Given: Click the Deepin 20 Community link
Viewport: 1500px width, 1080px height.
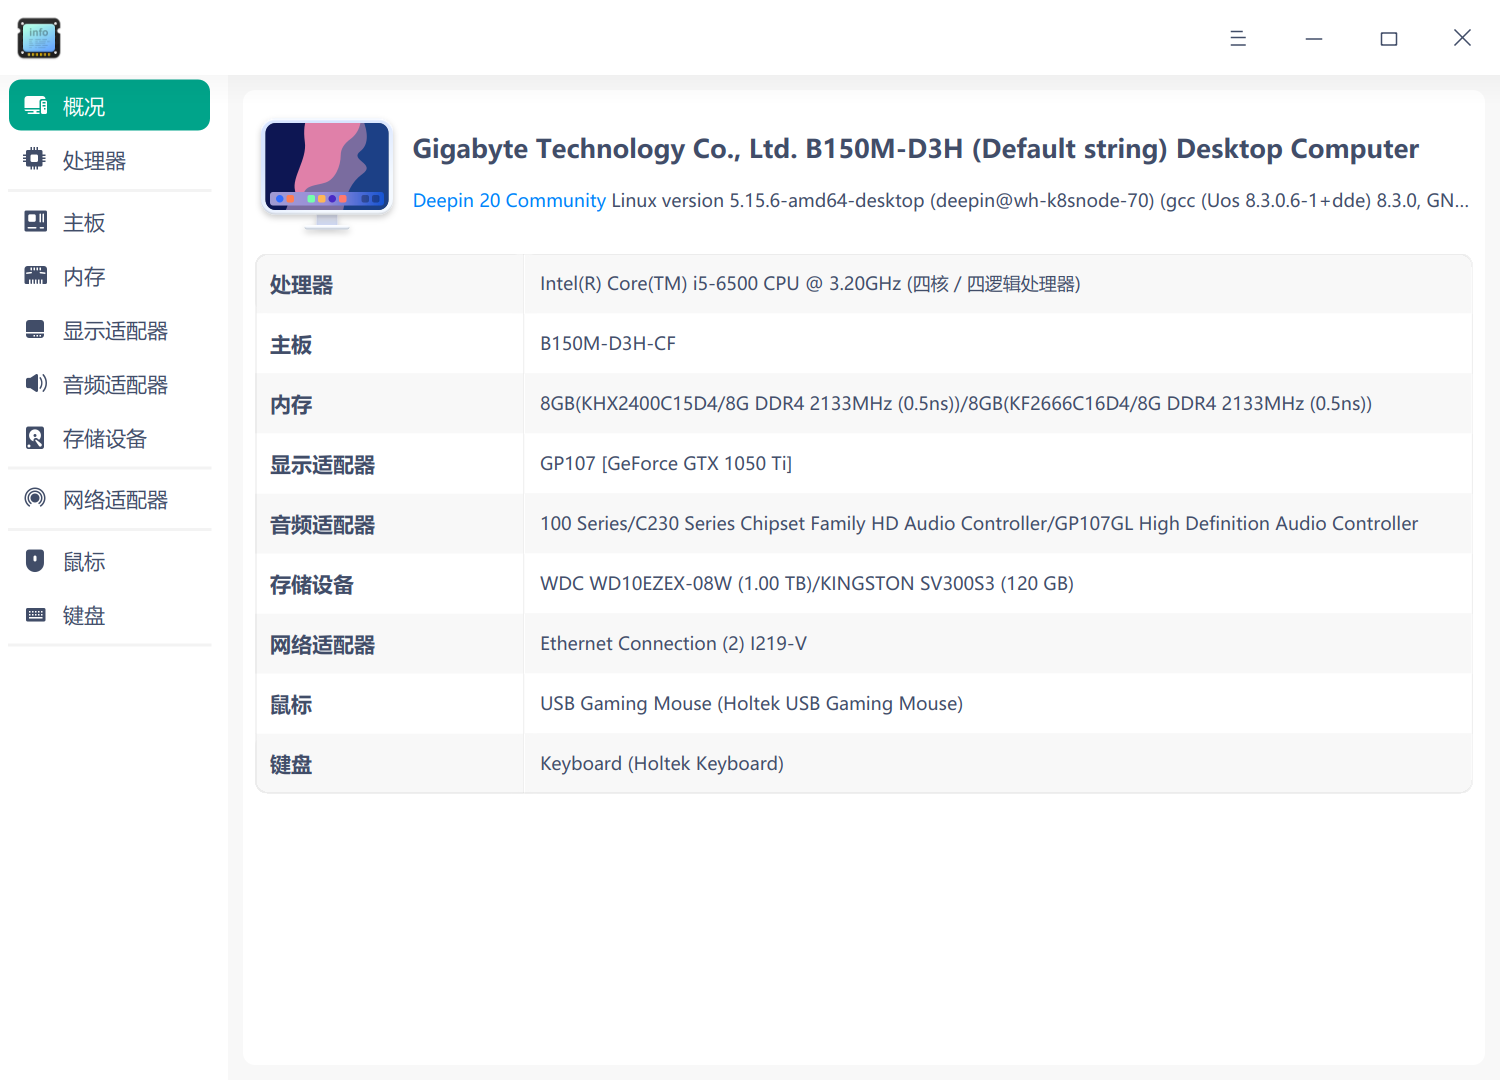Looking at the screenshot, I should coord(509,200).
